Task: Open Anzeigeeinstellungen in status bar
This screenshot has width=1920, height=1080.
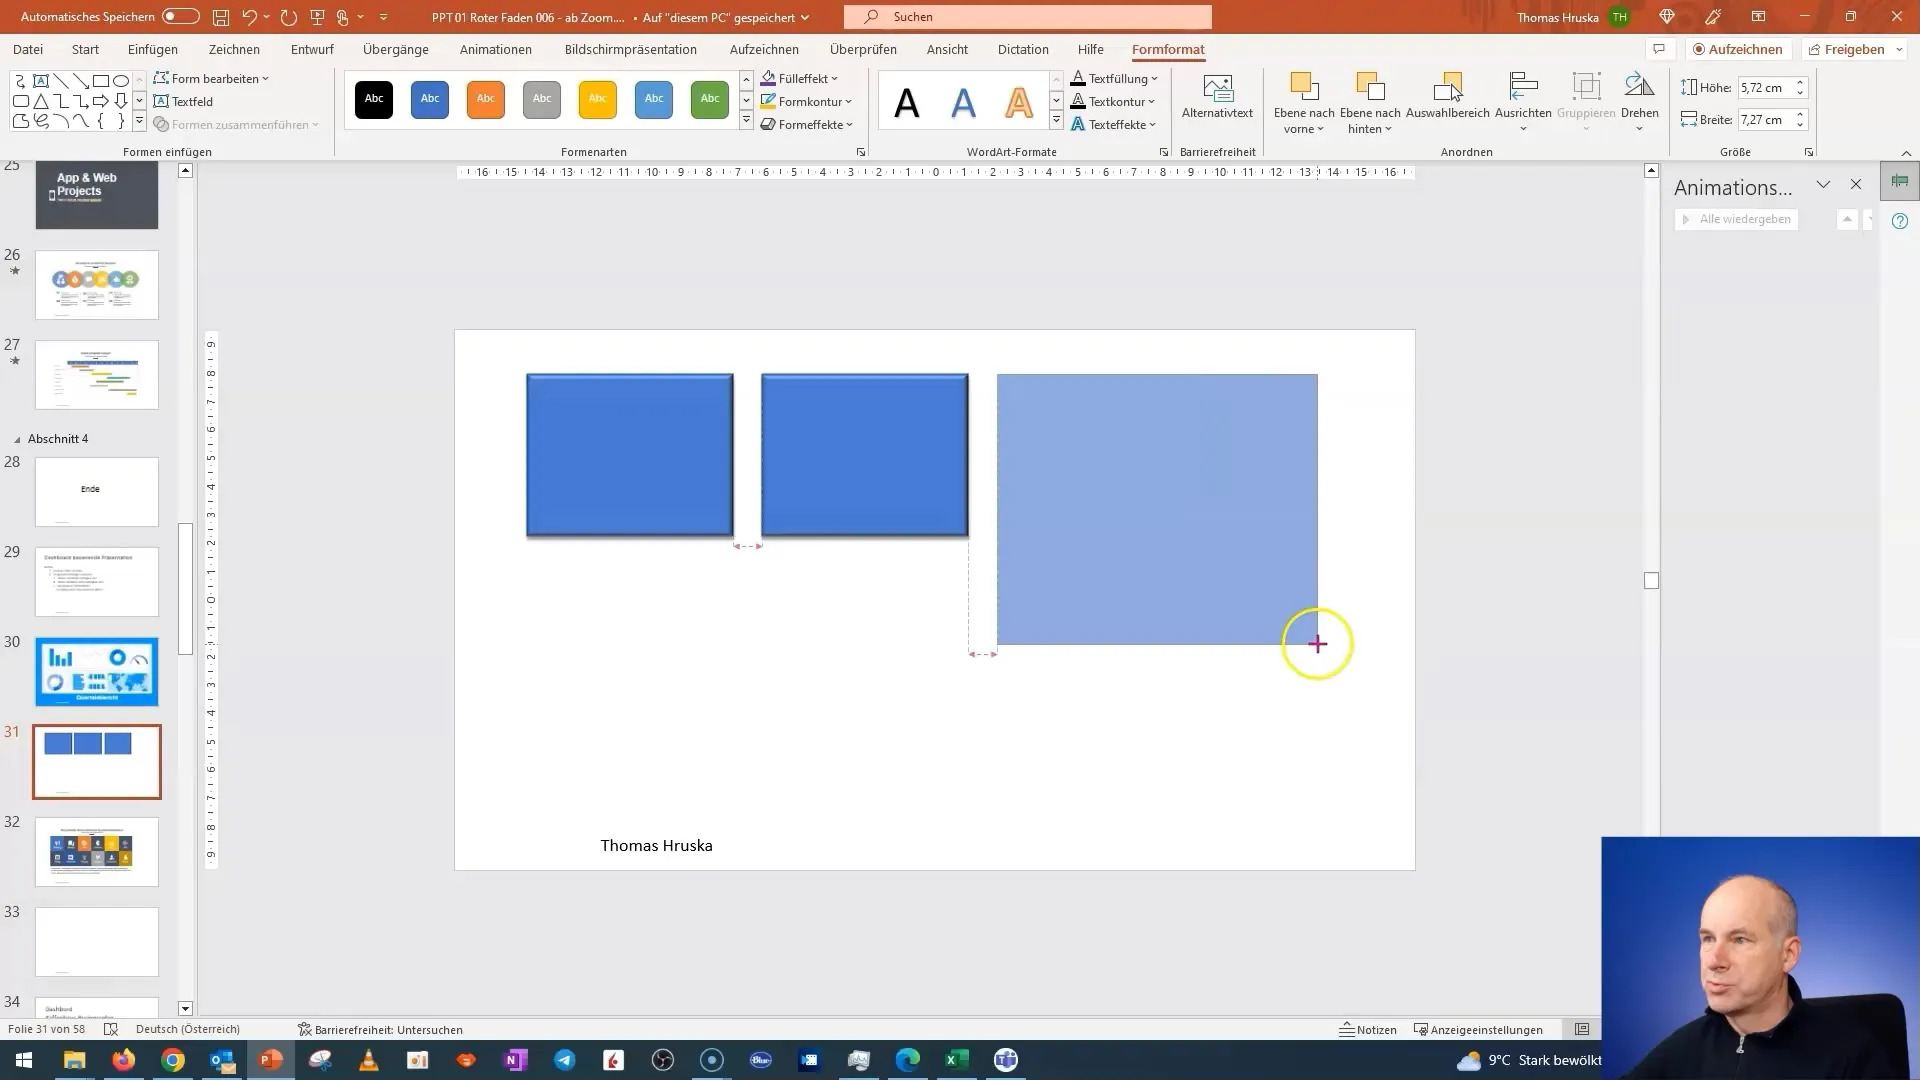Action: point(1478,1029)
